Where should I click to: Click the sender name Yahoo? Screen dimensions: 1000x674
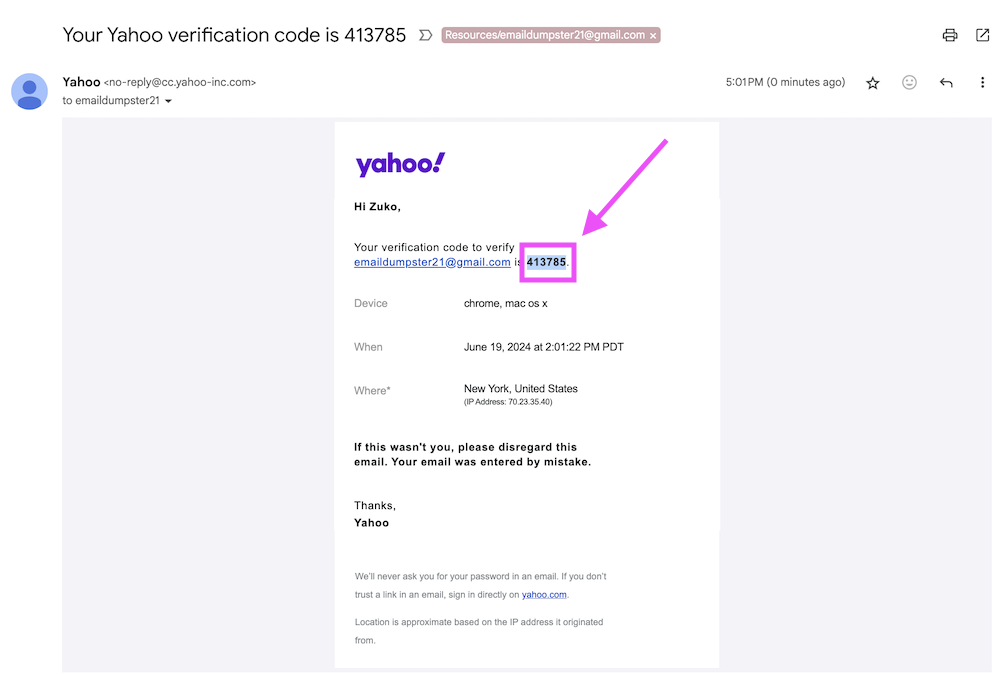(x=81, y=82)
